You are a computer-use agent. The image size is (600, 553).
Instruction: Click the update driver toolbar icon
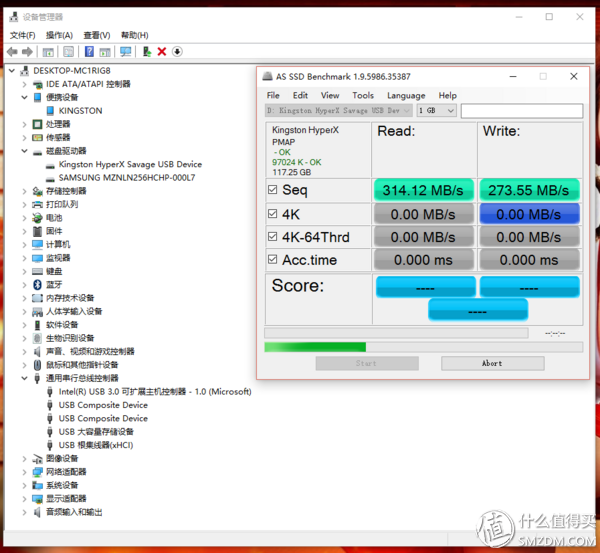pos(147,52)
